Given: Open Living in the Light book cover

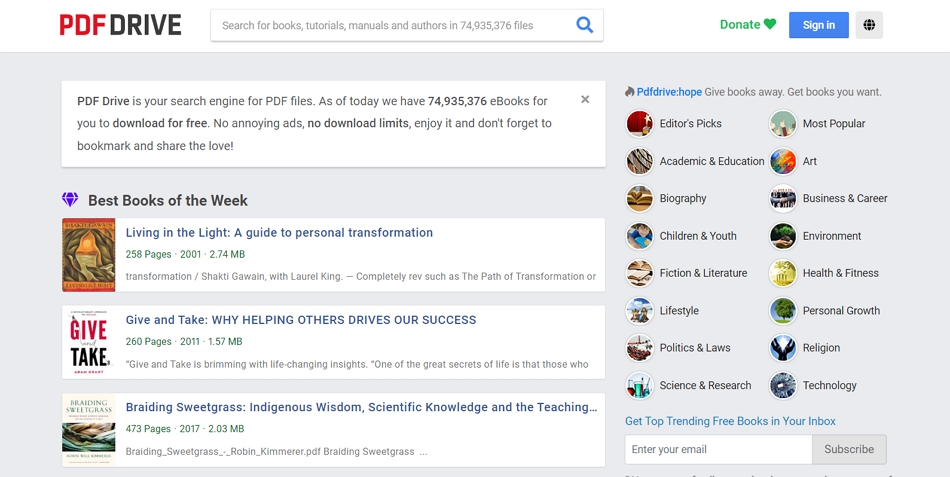Looking at the screenshot, I should [89, 255].
